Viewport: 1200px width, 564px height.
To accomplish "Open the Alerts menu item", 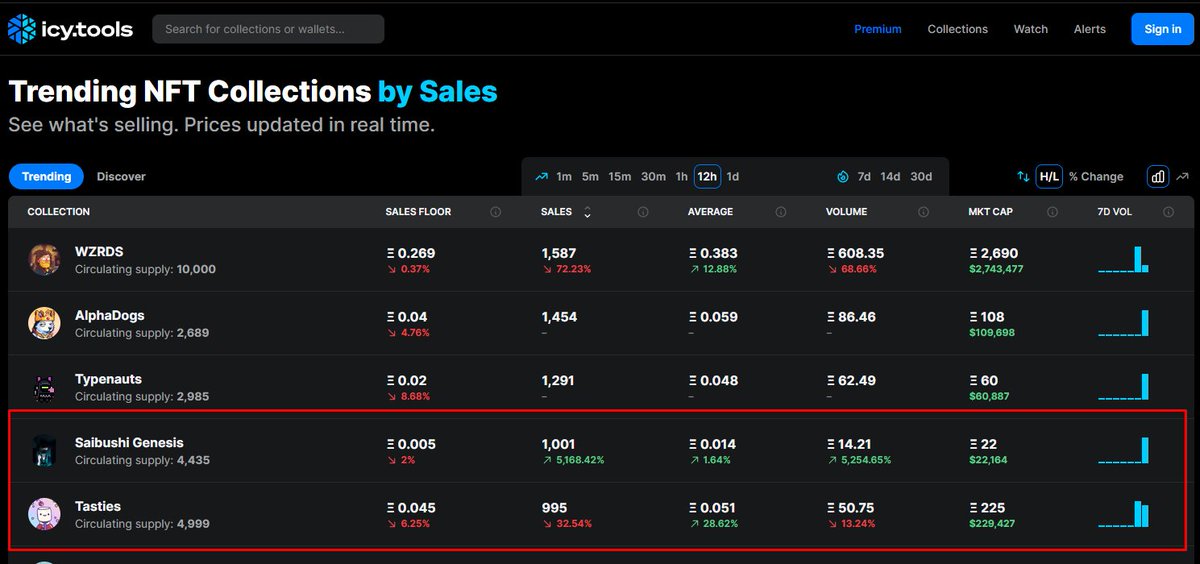I will 1090,29.
